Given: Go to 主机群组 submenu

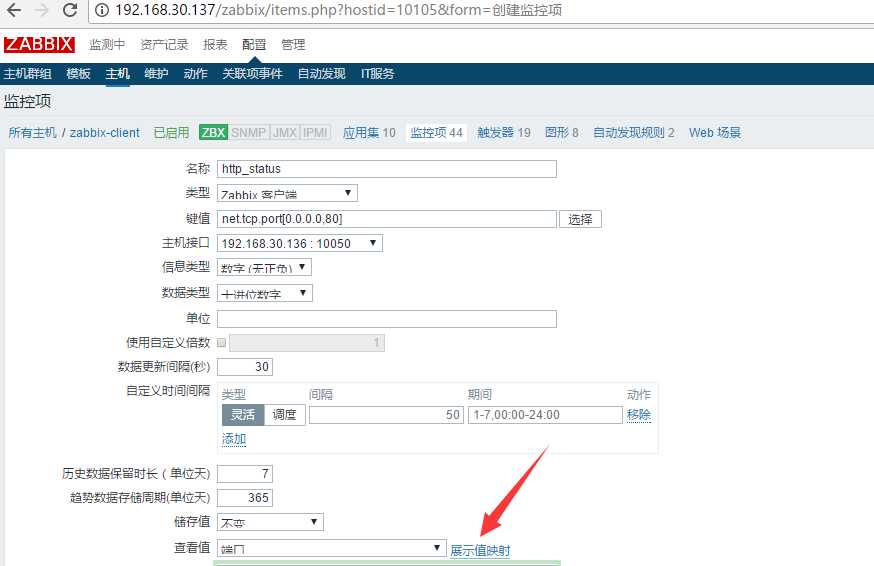Looking at the screenshot, I should (27, 74).
